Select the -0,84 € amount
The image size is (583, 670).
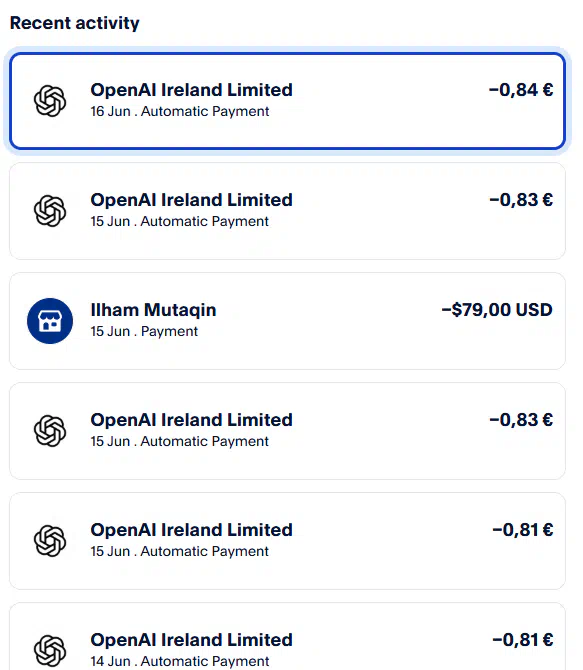coord(521,90)
